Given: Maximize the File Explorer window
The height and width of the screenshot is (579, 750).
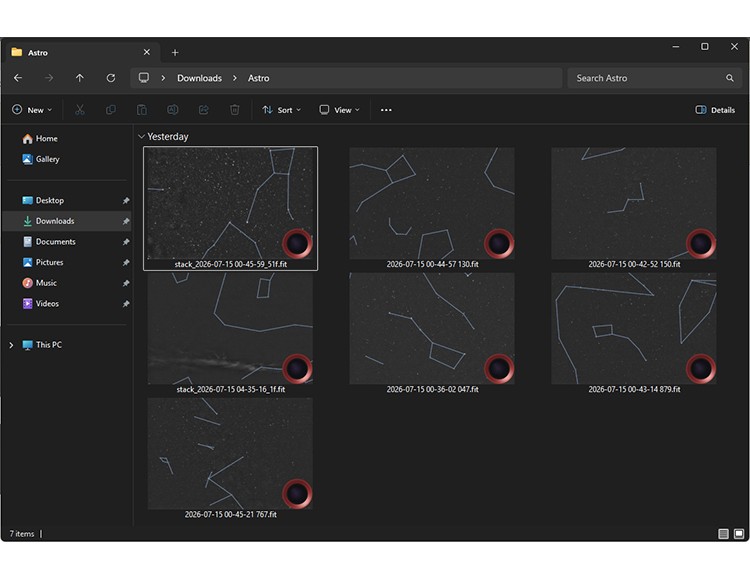Looking at the screenshot, I should 705,46.
